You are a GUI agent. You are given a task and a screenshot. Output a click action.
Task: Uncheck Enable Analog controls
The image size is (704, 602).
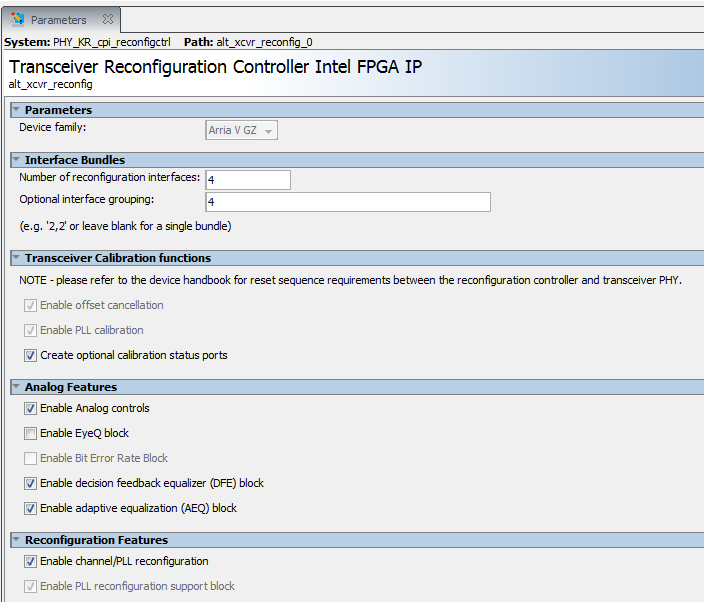point(30,409)
